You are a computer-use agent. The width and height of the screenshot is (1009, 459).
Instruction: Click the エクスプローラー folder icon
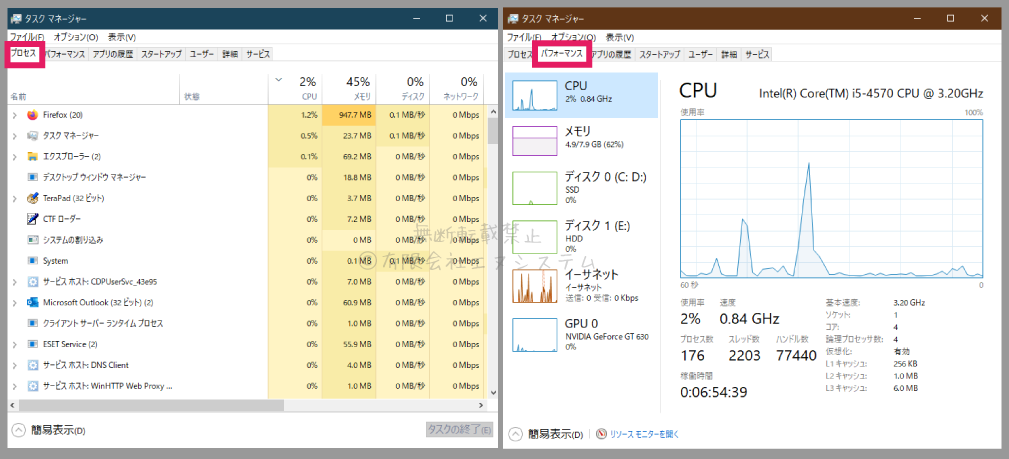coord(33,156)
